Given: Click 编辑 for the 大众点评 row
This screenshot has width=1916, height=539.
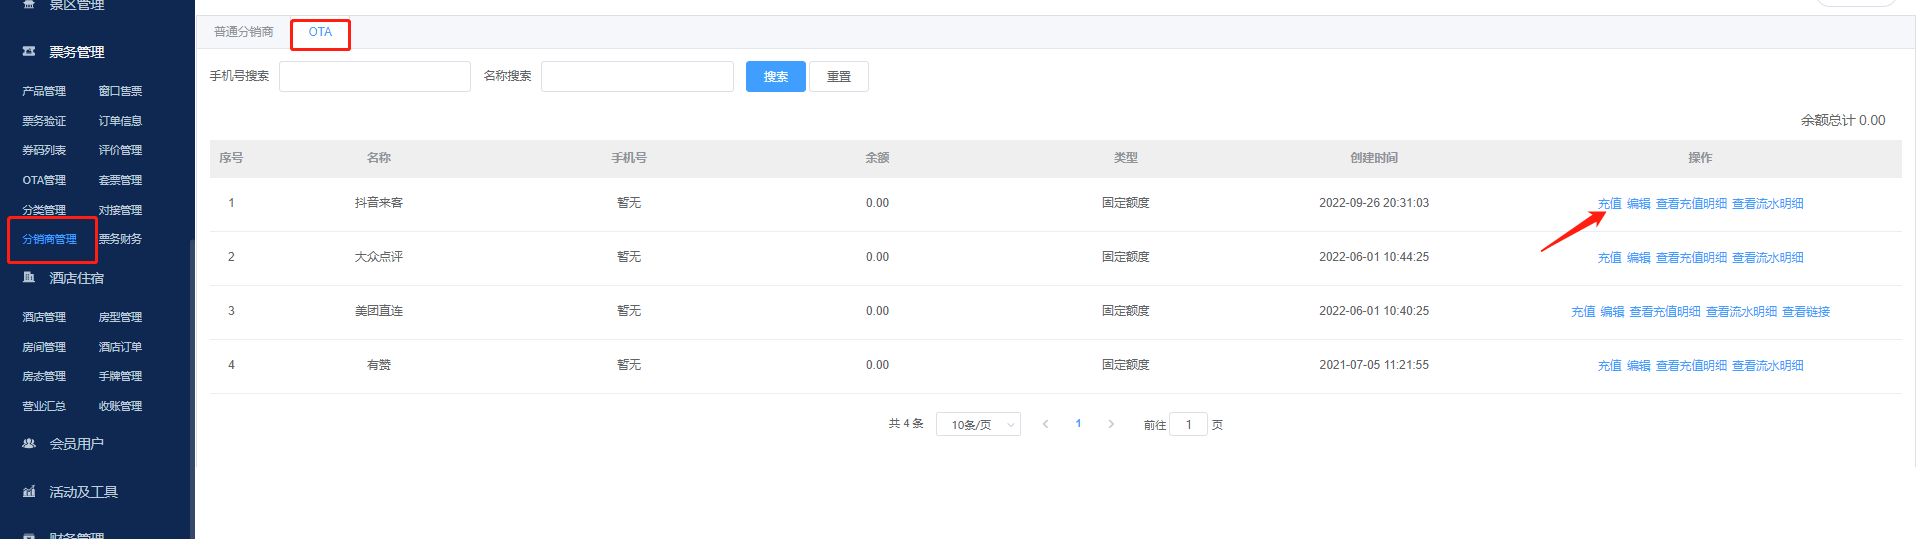Looking at the screenshot, I should coord(1638,258).
